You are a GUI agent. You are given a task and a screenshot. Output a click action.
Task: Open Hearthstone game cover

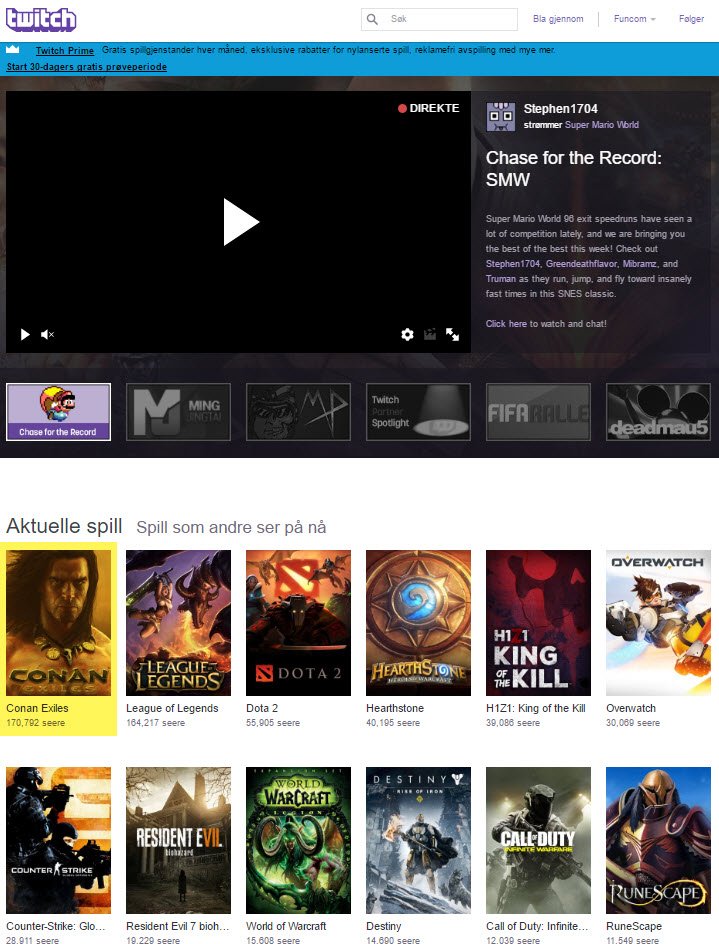tap(418, 623)
